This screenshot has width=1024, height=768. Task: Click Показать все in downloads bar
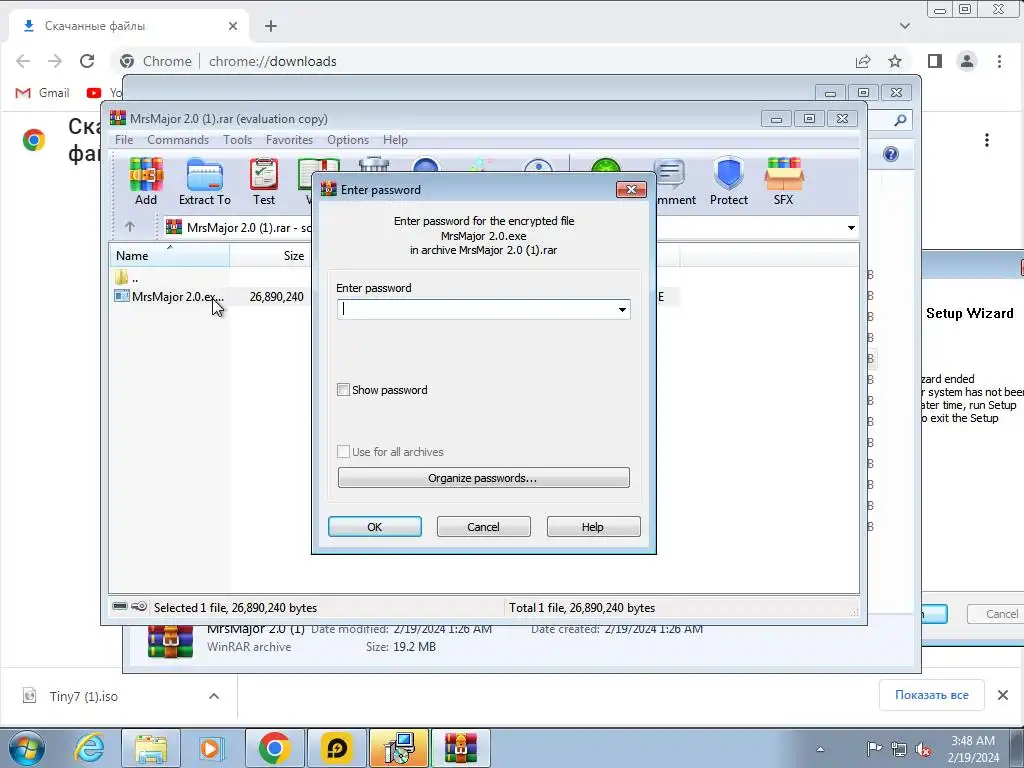pyautogui.click(x=931, y=695)
